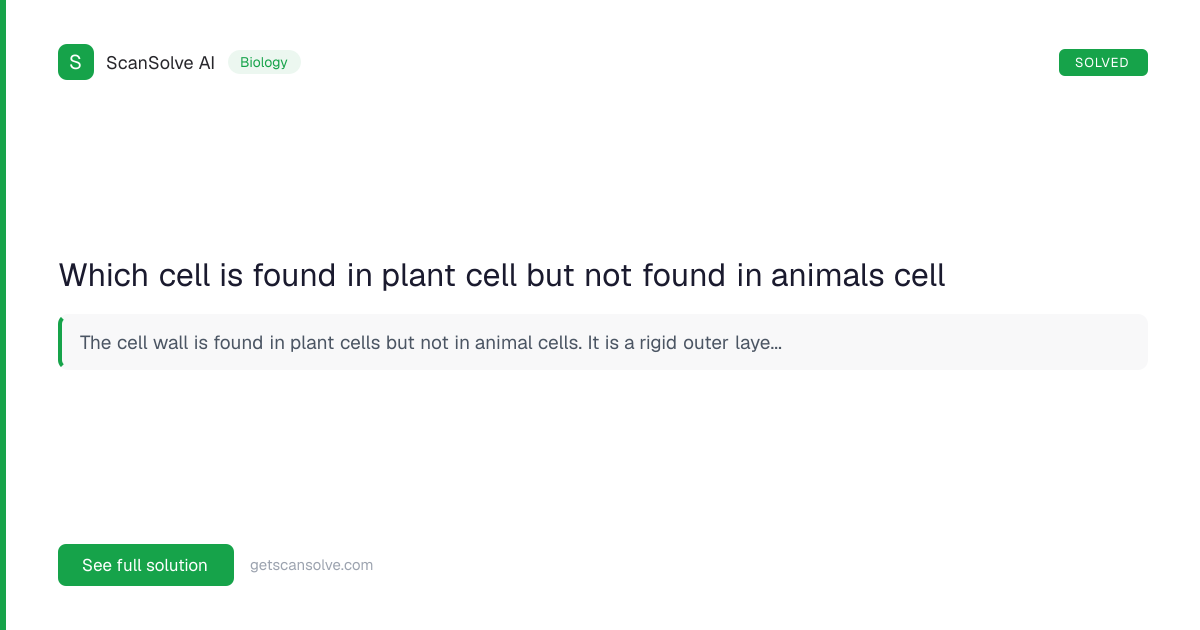
Task: Select the question title about plant cells
Action: pyautogui.click(x=502, y=275)
